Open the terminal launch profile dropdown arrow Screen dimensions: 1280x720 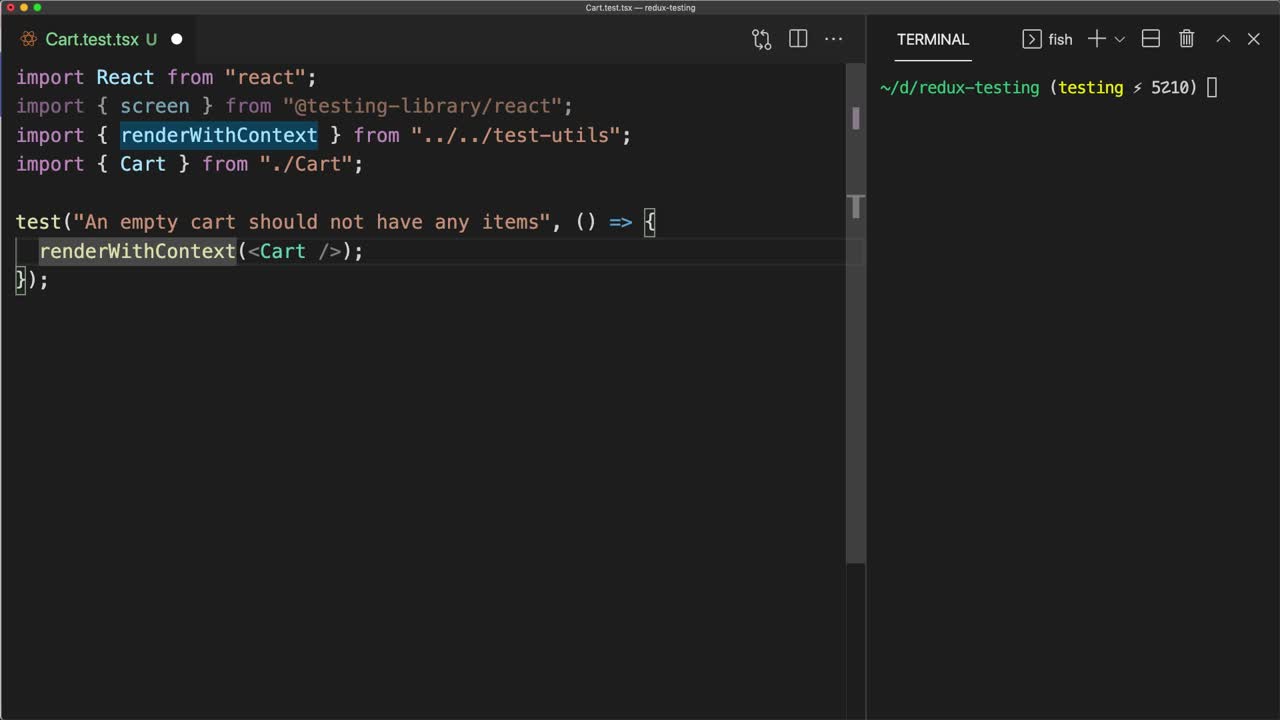coord(1119,39)
